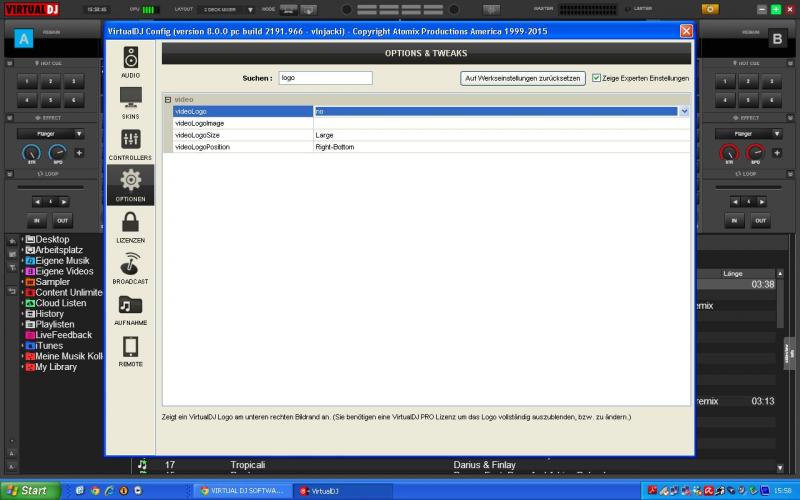The width and height of the screenshot is (800, 500).
Task: Click the loop halve arrow on deck A
Action: pyautogui.click(x=37, y=202)
